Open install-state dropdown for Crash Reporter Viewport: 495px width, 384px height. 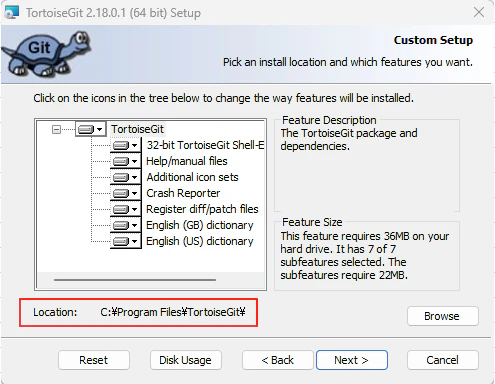[126, 193]
